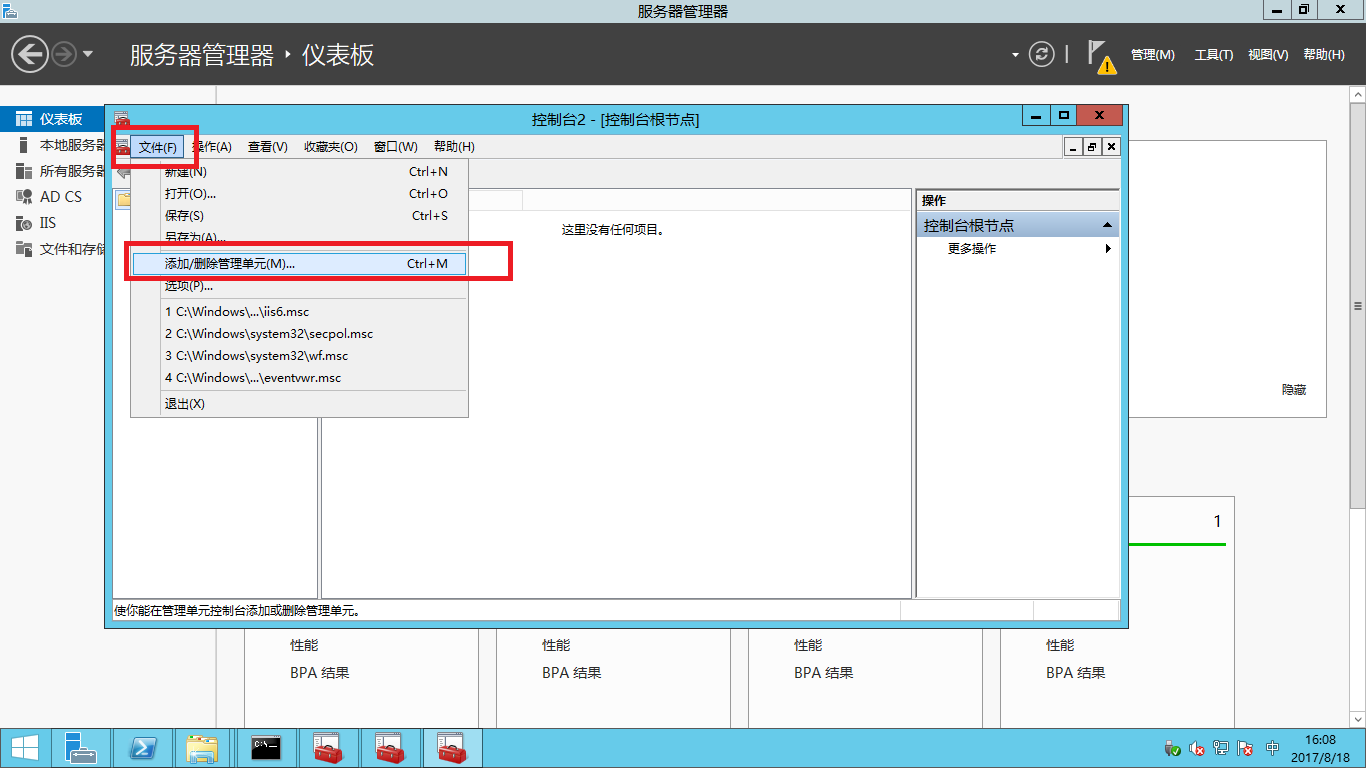1366x768 pixels.
Task: Click Server Manager icon on the taskbar
Action: click(81, 747)
